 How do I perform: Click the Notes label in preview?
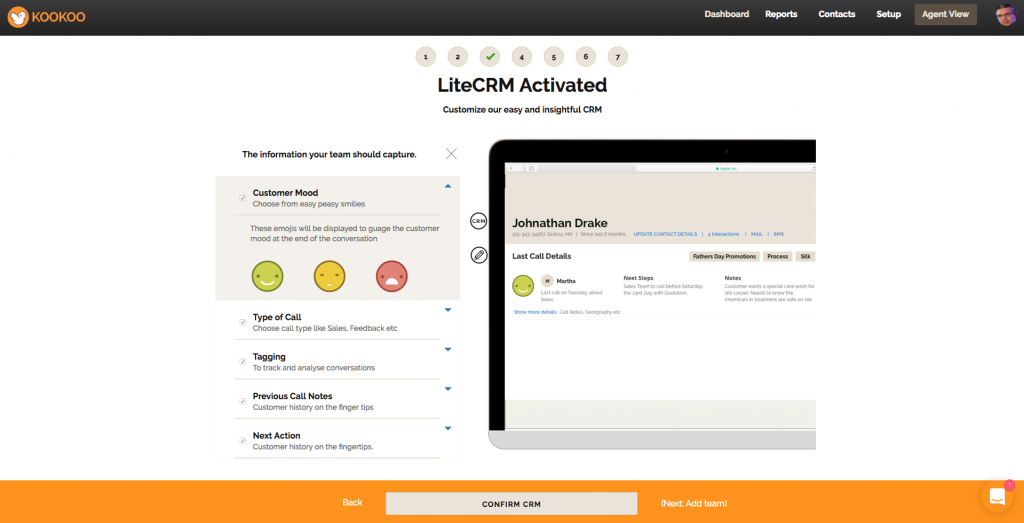tap(733, 277)
